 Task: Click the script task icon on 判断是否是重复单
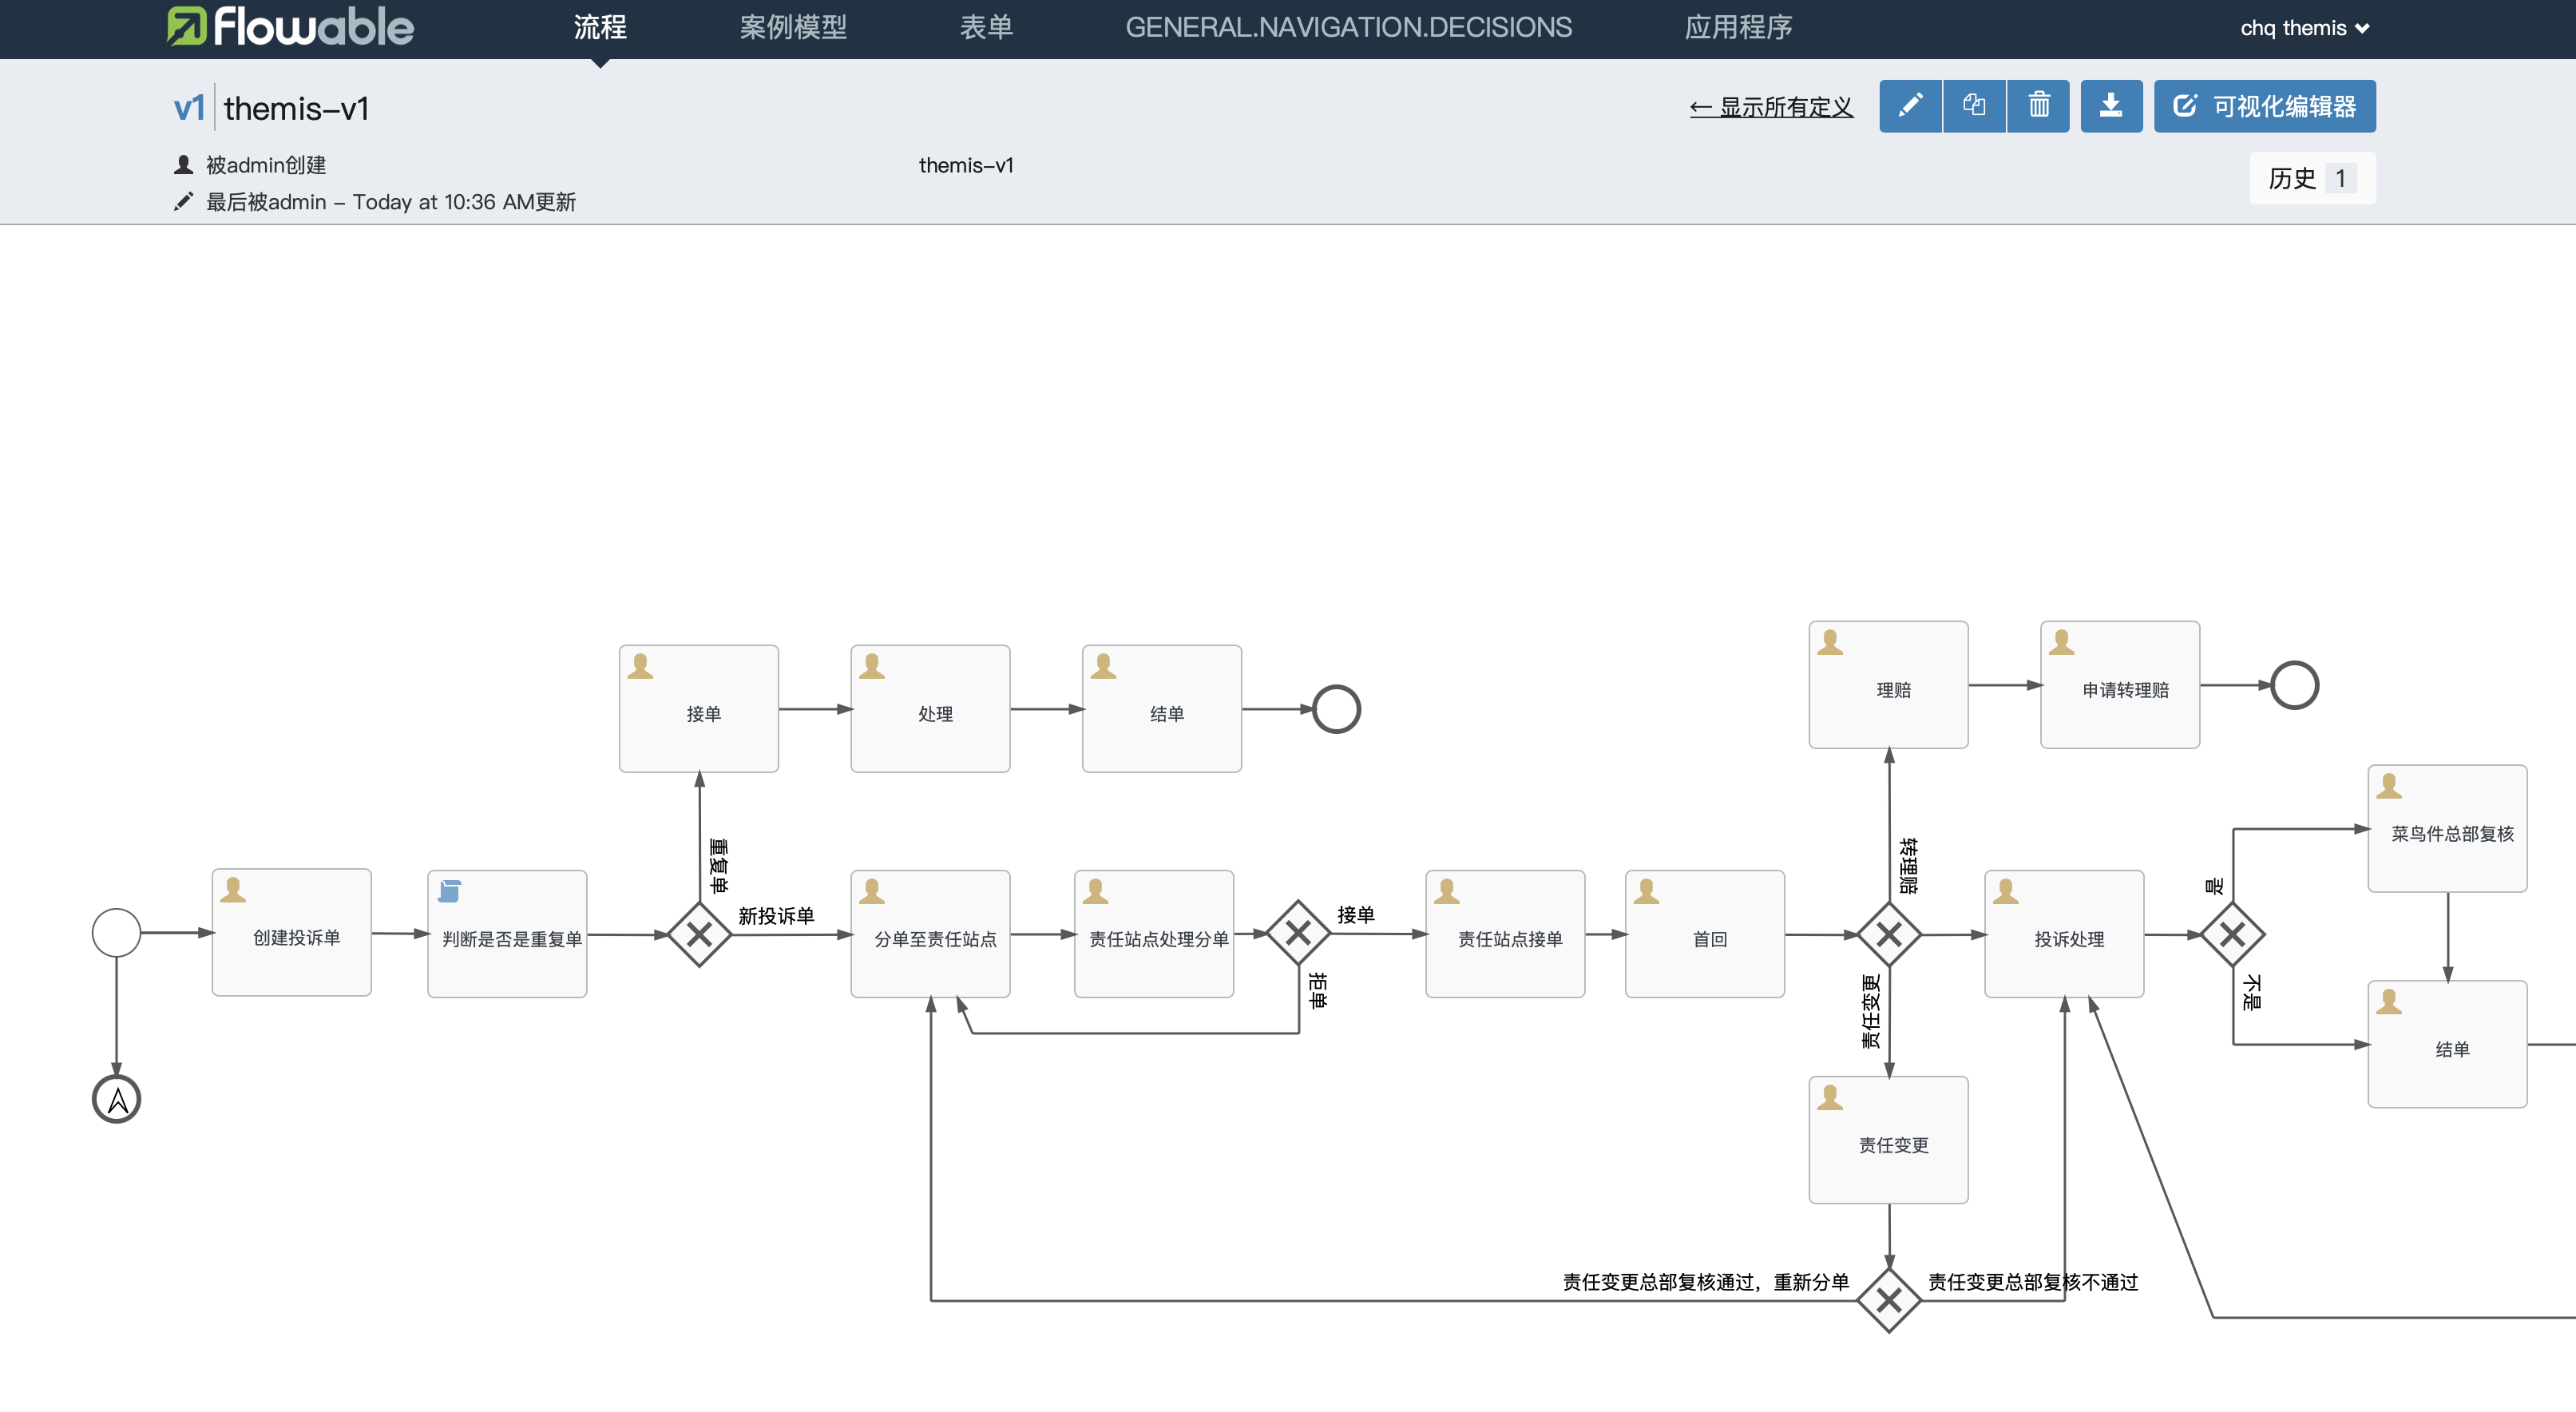click(450, 891)
